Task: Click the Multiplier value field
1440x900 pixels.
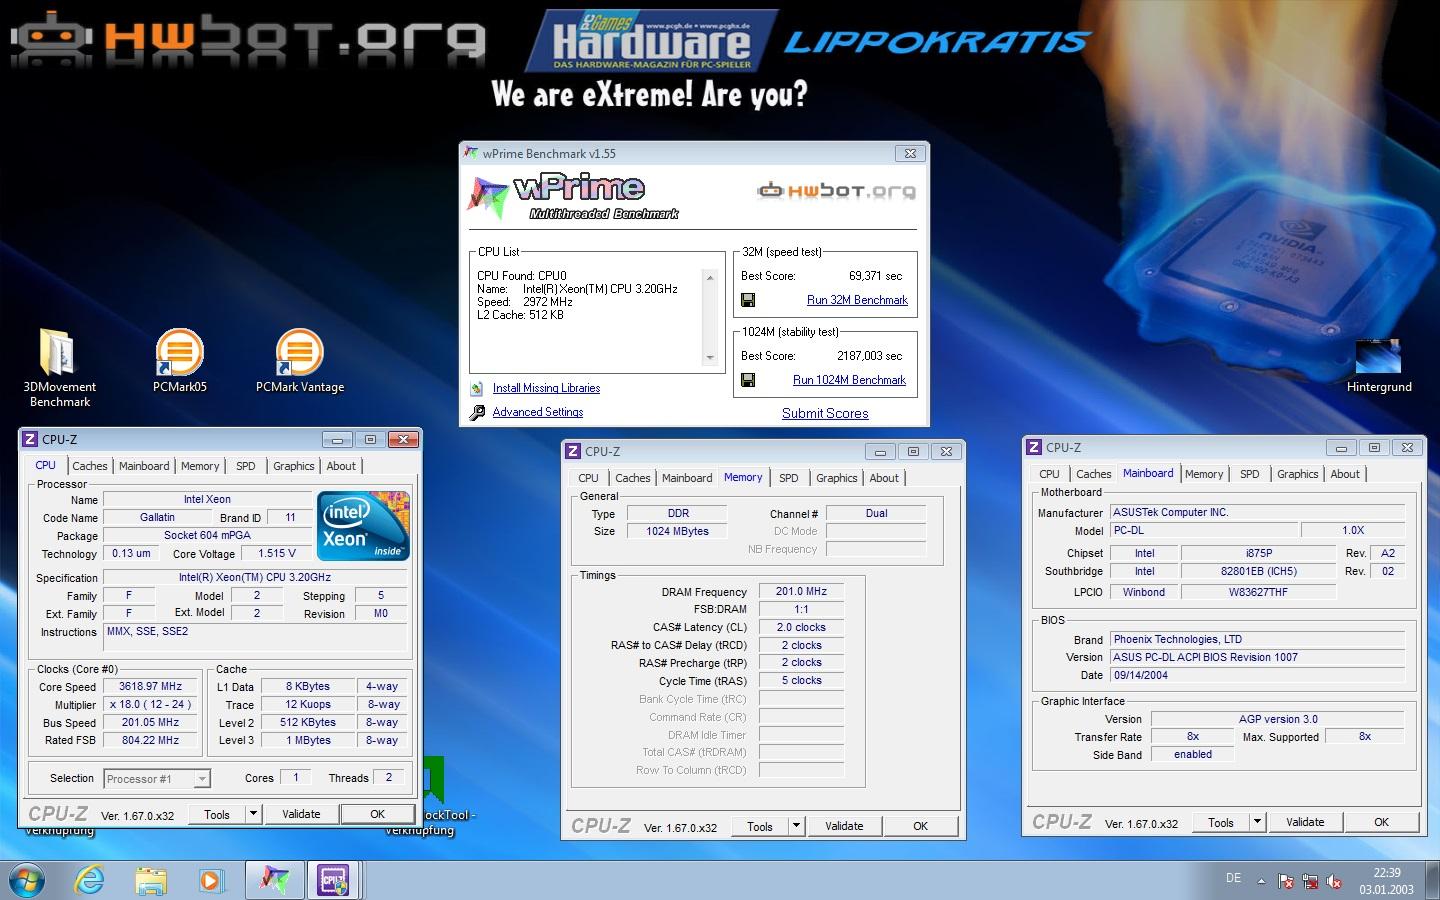Action: pos(150,705)
